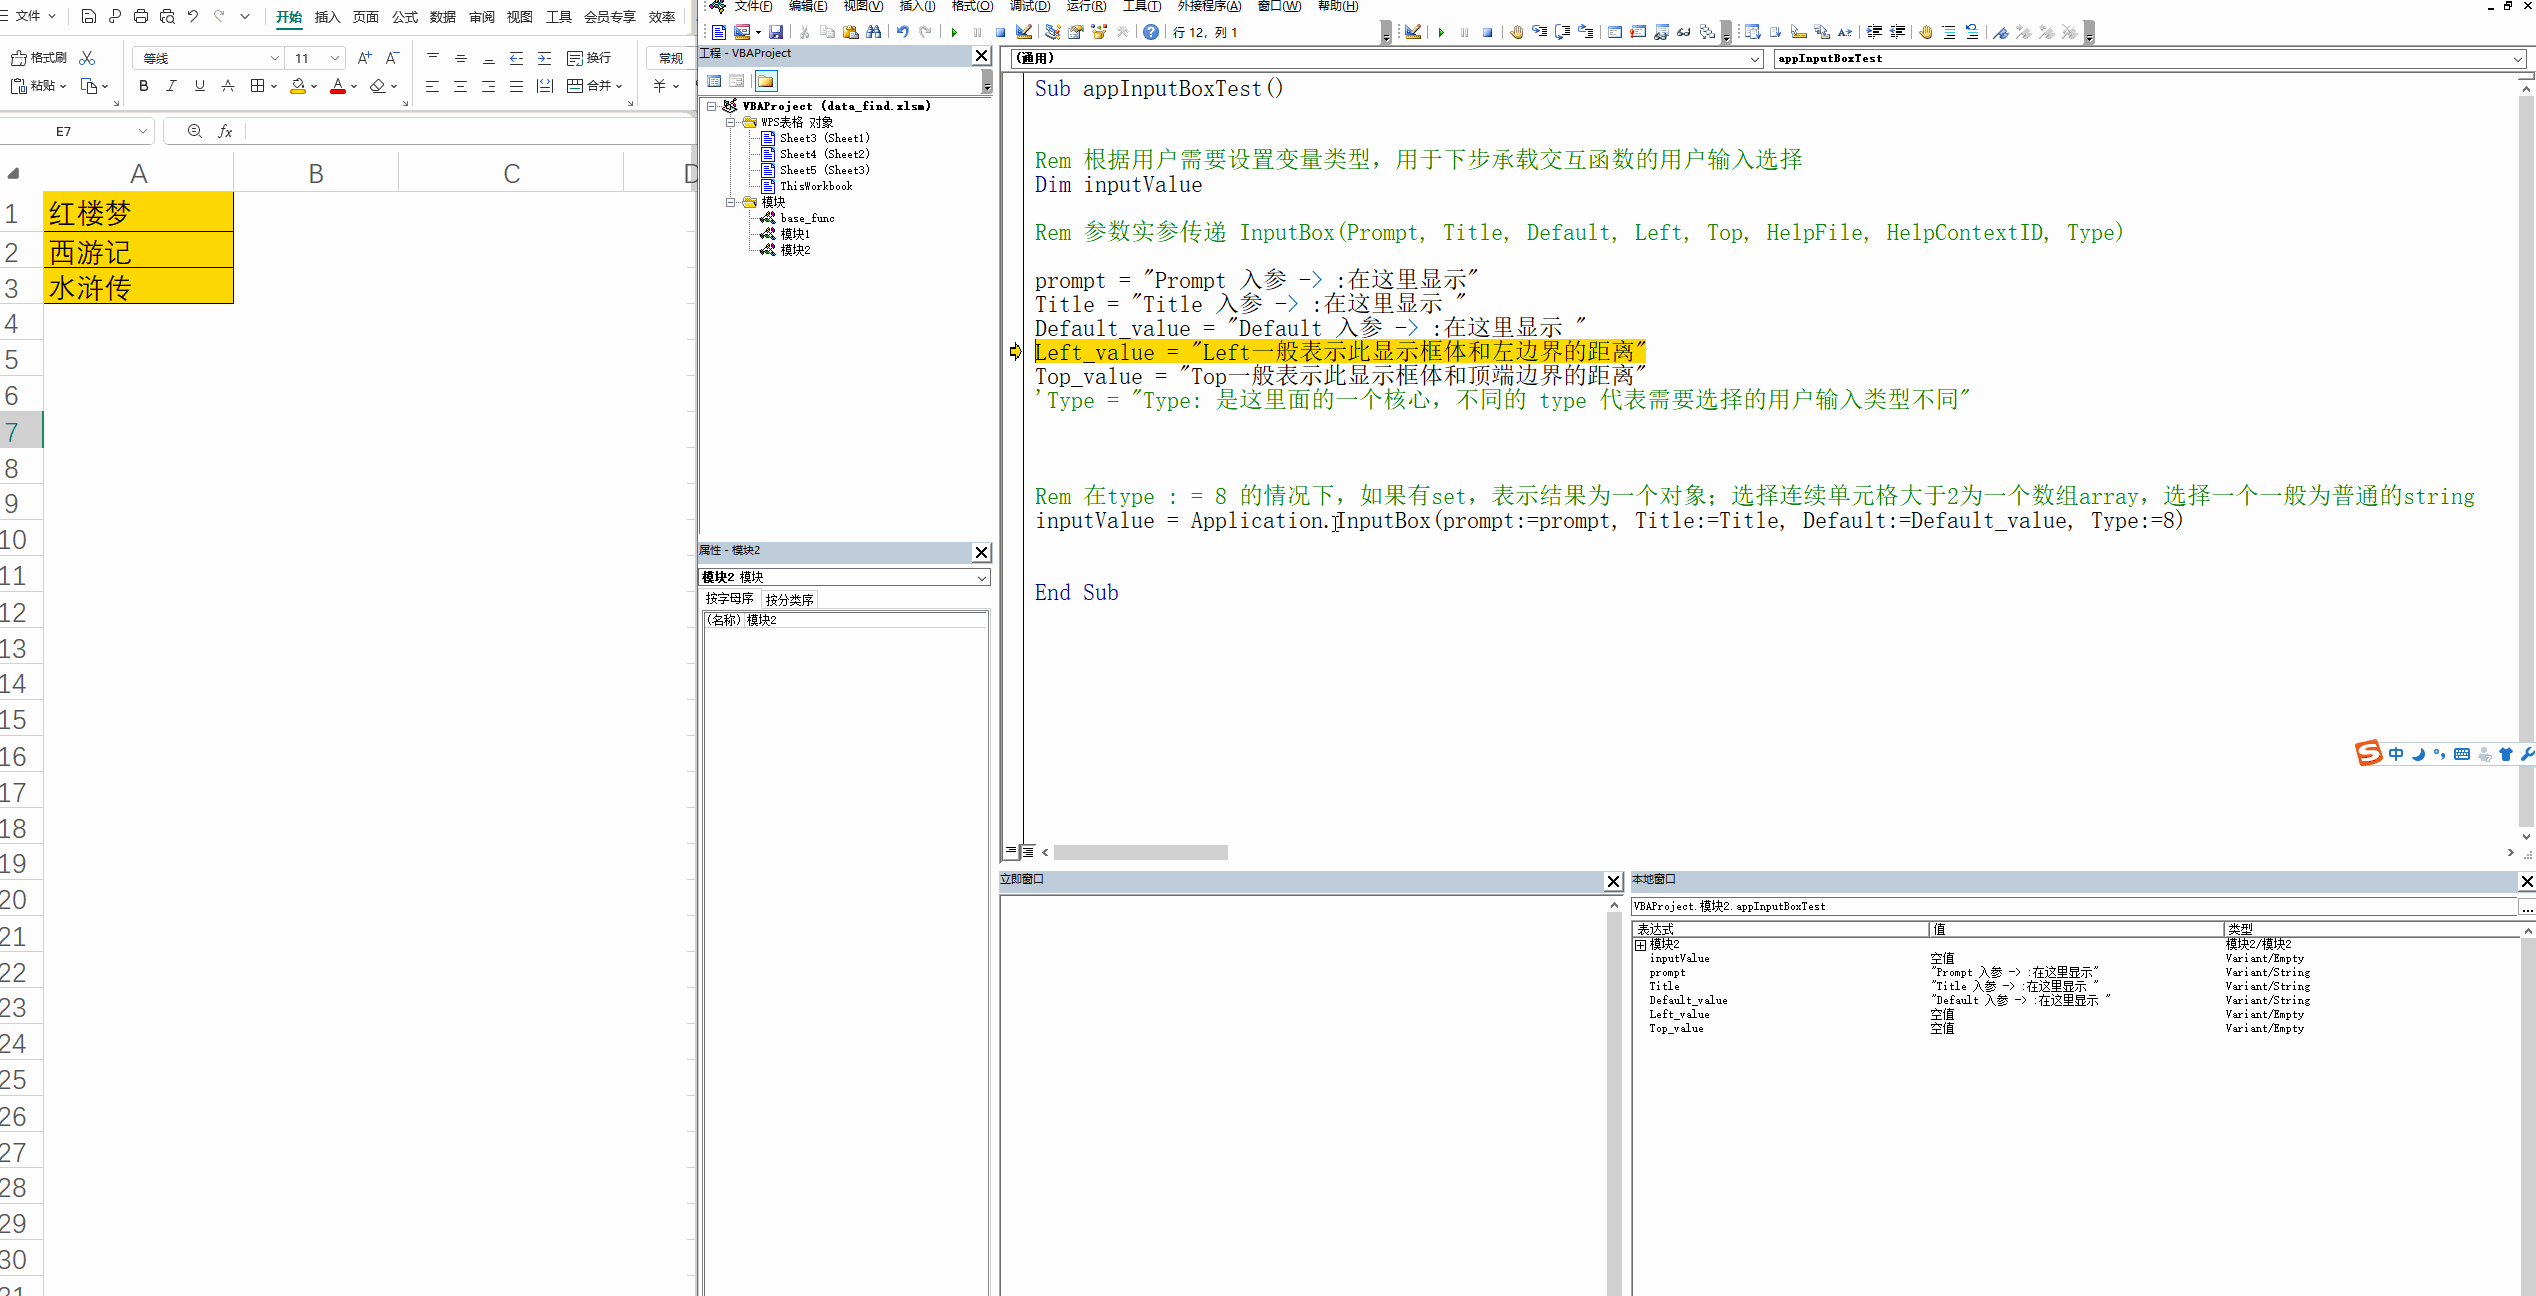Toggle Italic formatting in spreadsheet ribbon
This screenshot has width=2536, height=1296.
pyautogui.click(x=171, y=86)
